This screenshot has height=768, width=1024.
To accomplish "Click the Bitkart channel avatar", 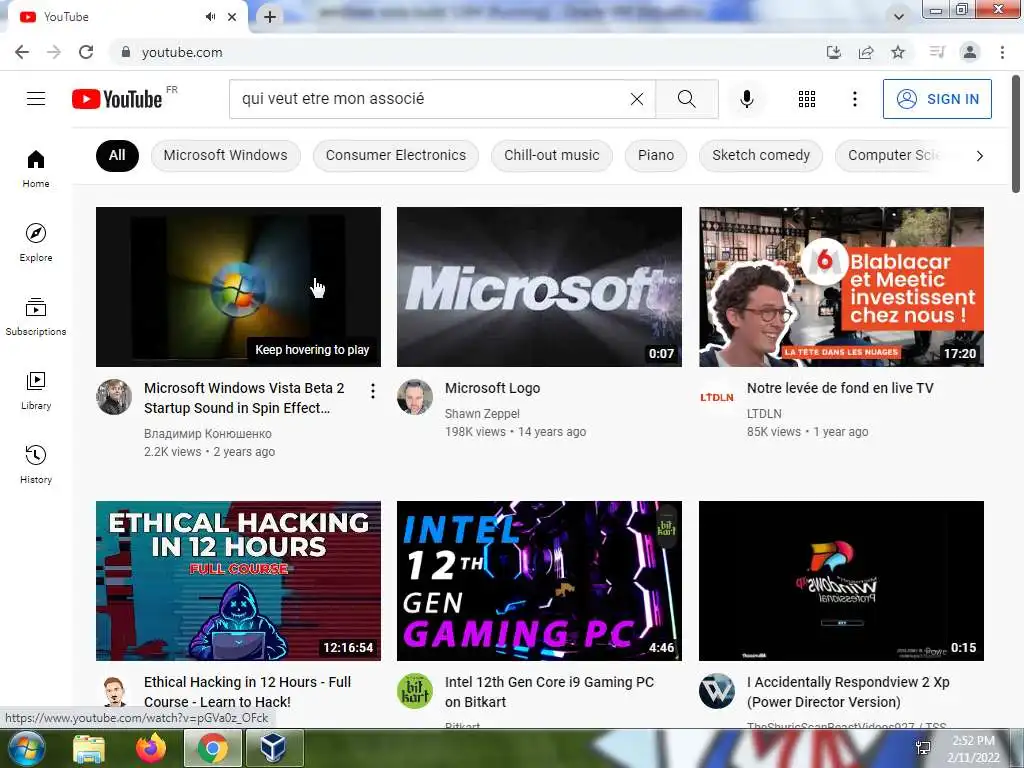I will tap(415, 691).
